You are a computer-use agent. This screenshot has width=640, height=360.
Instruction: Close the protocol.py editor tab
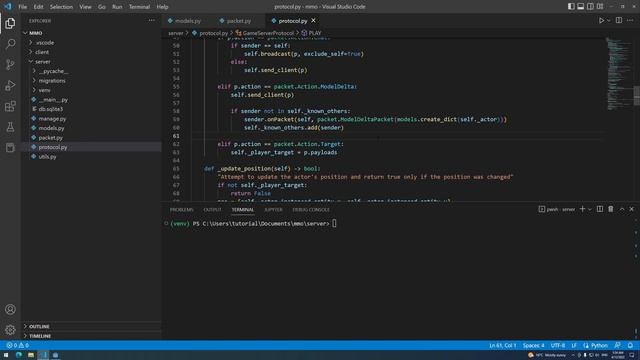pyautogui.click(x=313, y=20)
